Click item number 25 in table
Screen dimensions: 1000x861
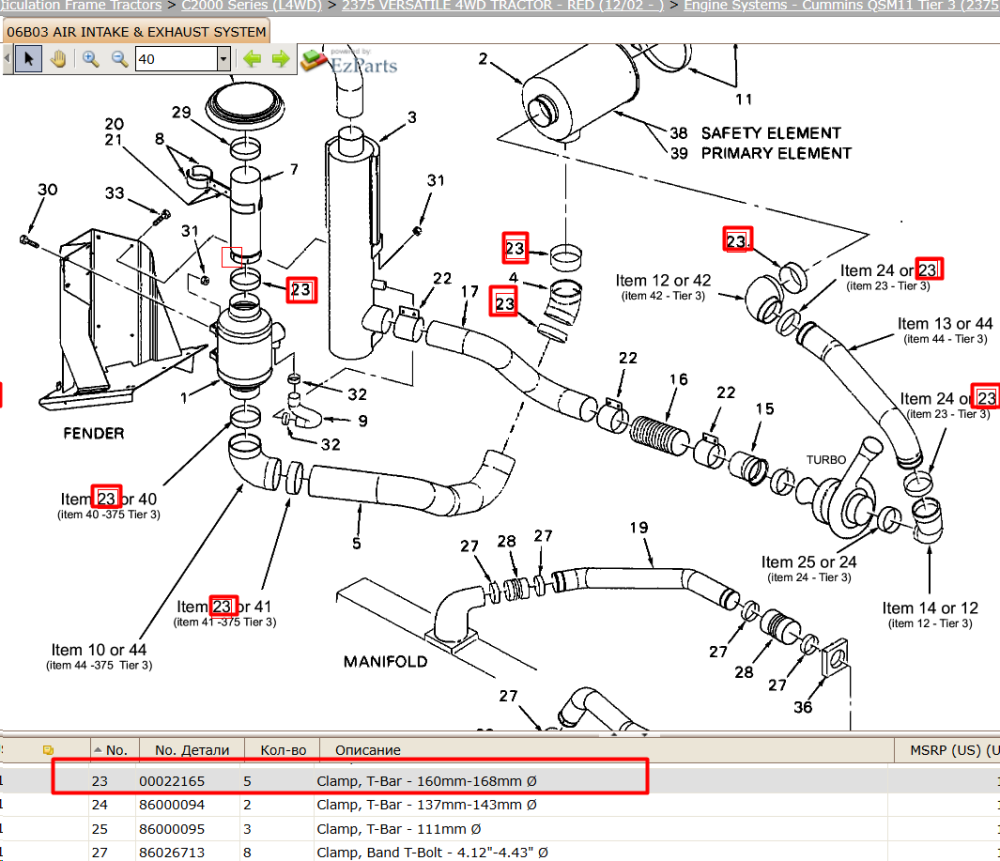coord(99,829)
